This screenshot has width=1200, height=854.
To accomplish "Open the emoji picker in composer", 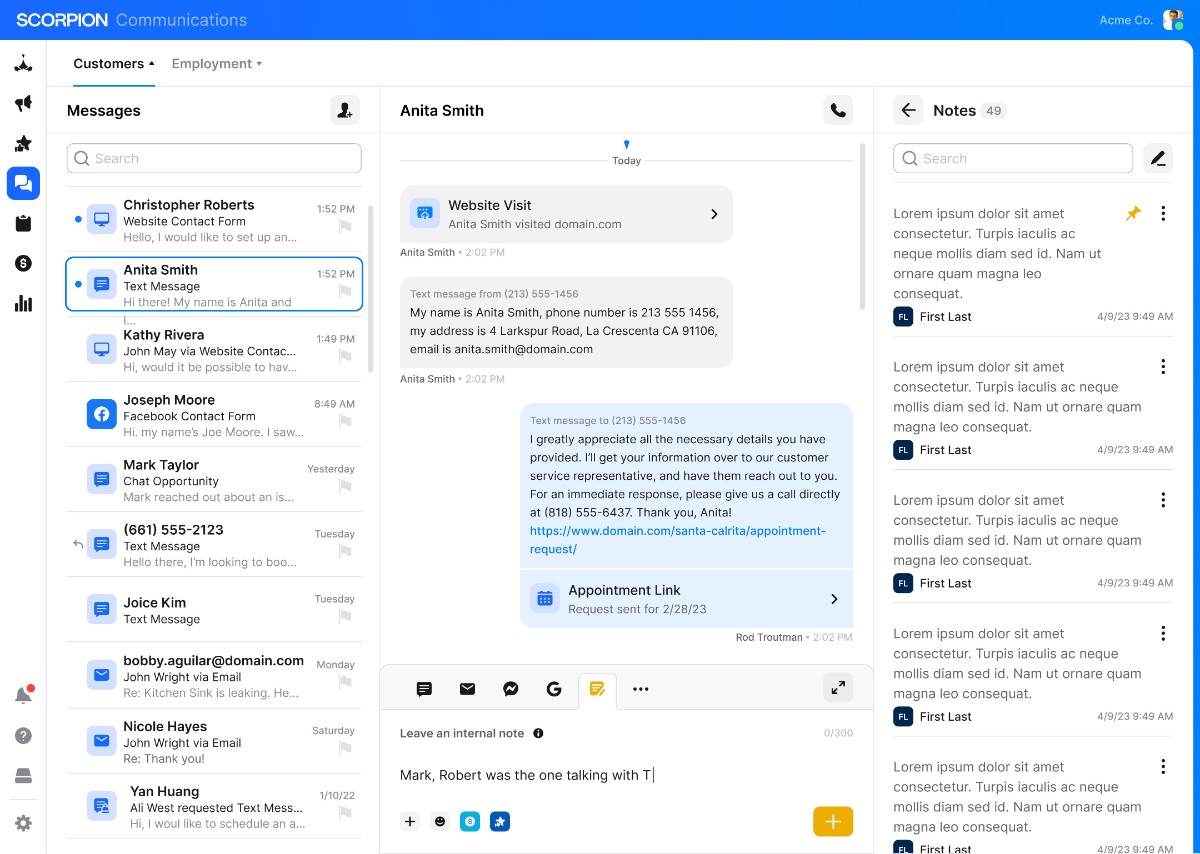I will pyautogui.click(x=440, y=822).
